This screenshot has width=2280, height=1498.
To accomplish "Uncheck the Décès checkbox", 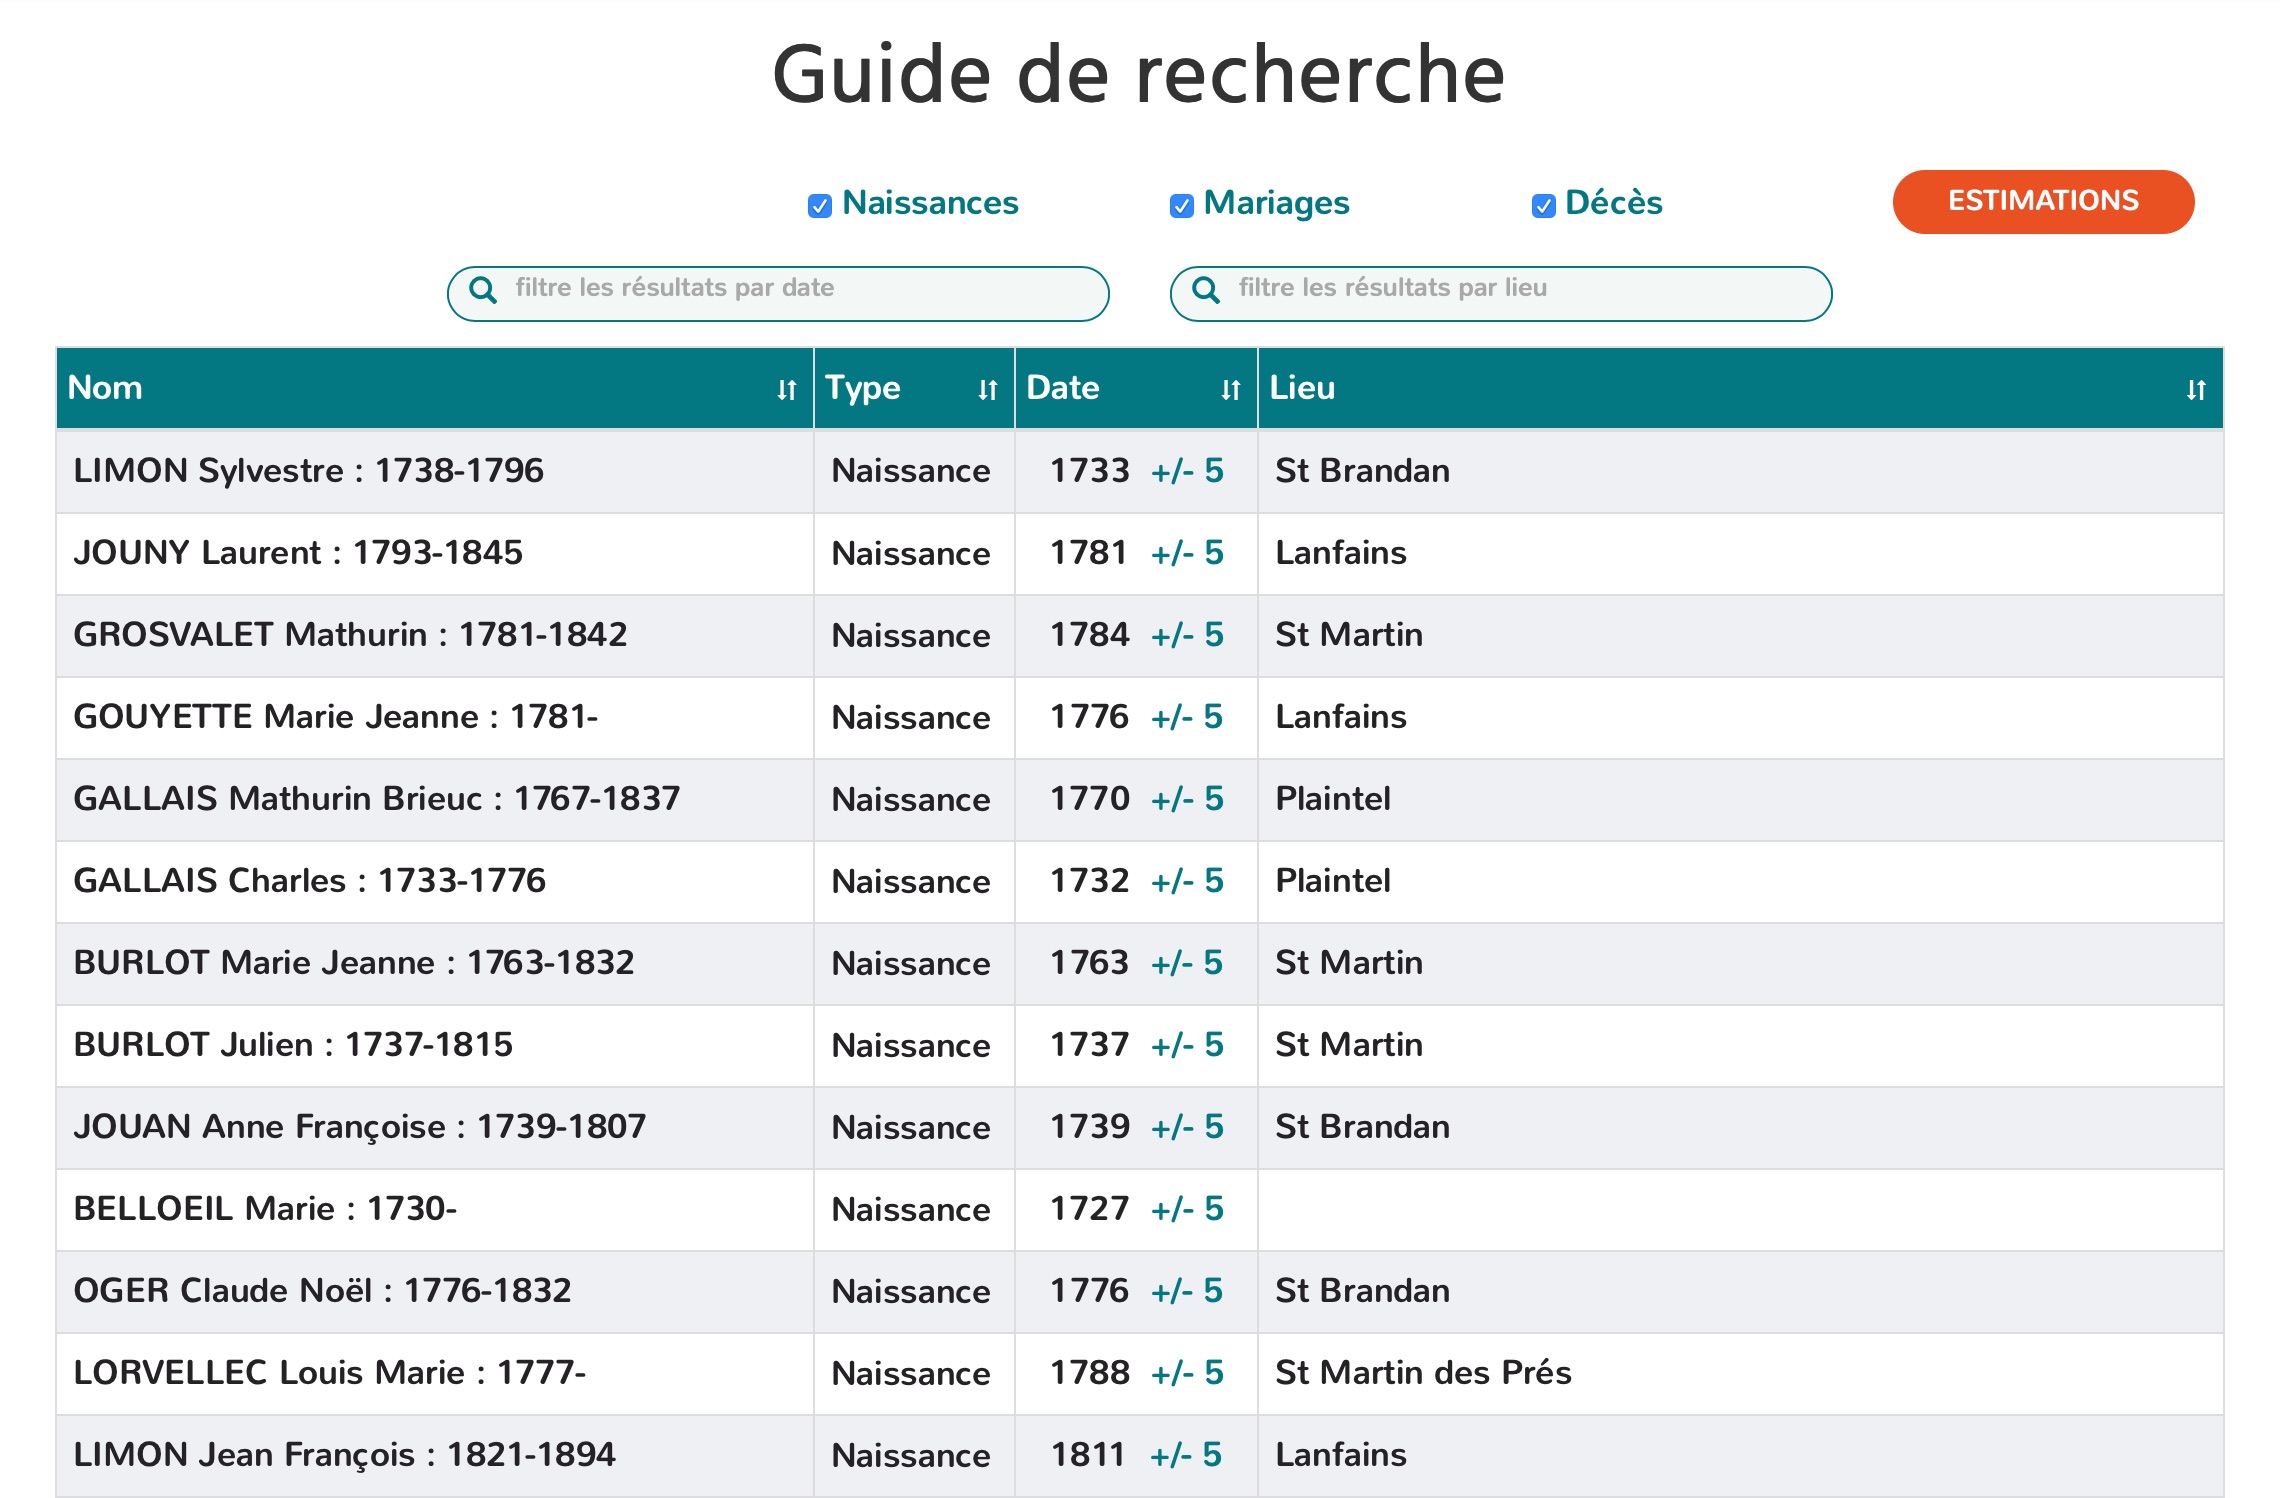I will click(1544, 206).
